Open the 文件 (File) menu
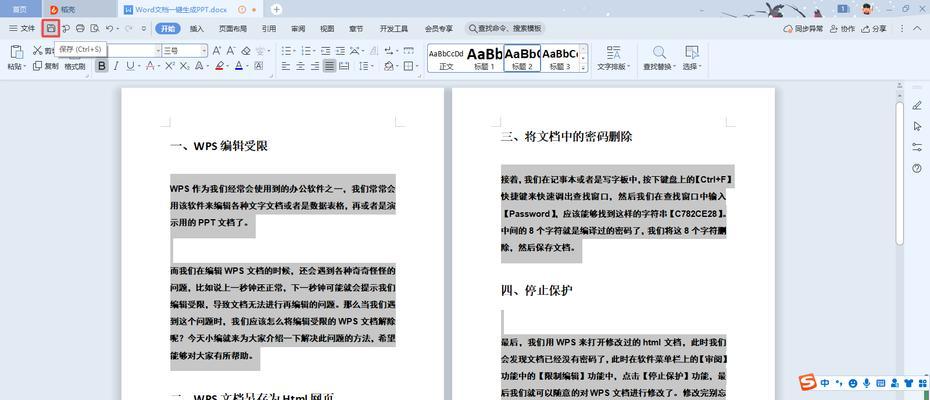This screenshot has height=400, width=930. point(23,28)
